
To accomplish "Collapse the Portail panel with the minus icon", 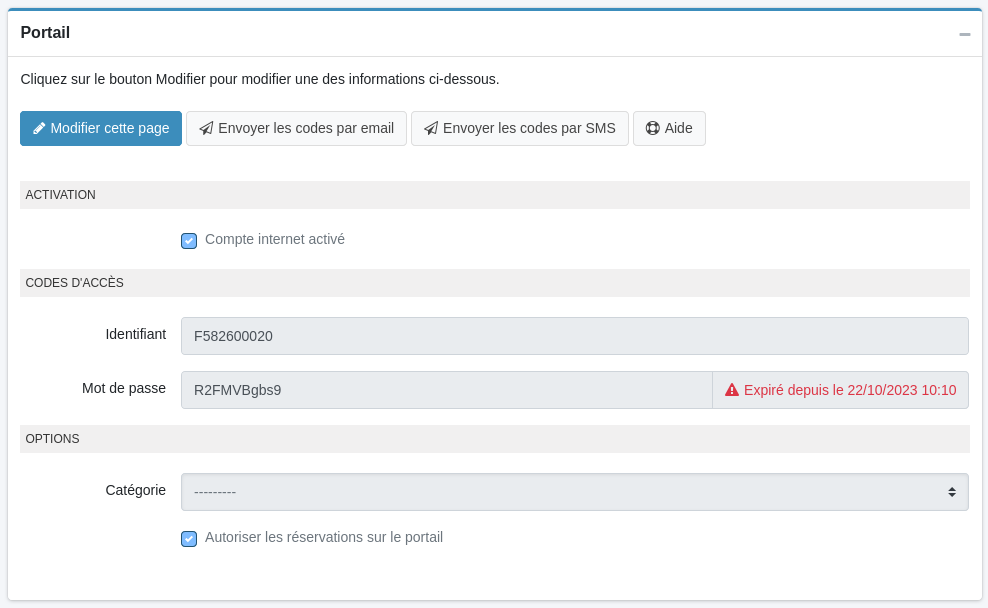I will [x=964, y=34].
